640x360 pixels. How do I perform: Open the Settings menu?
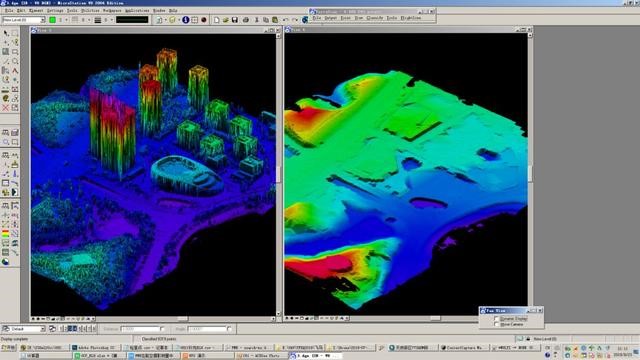coord(55,10)
